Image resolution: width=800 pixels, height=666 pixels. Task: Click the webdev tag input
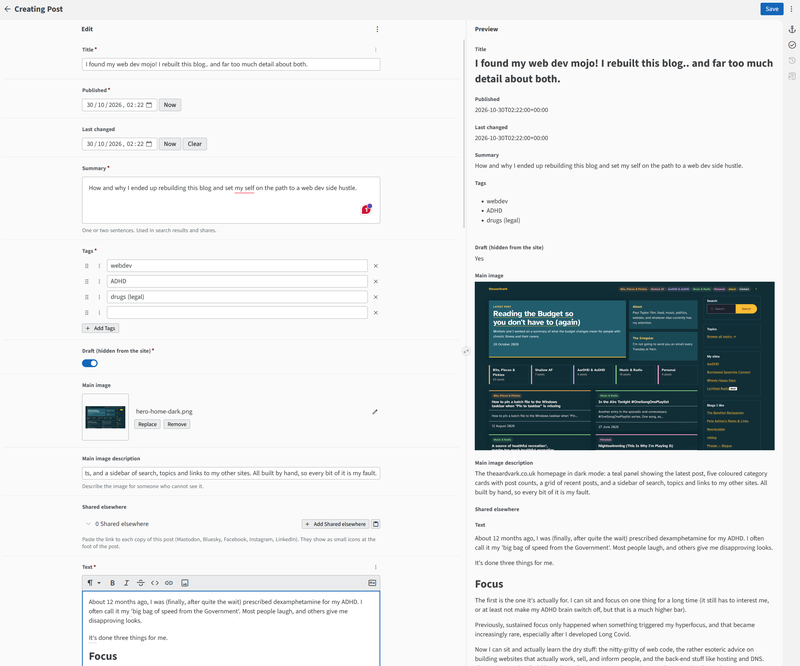(237, 266)
